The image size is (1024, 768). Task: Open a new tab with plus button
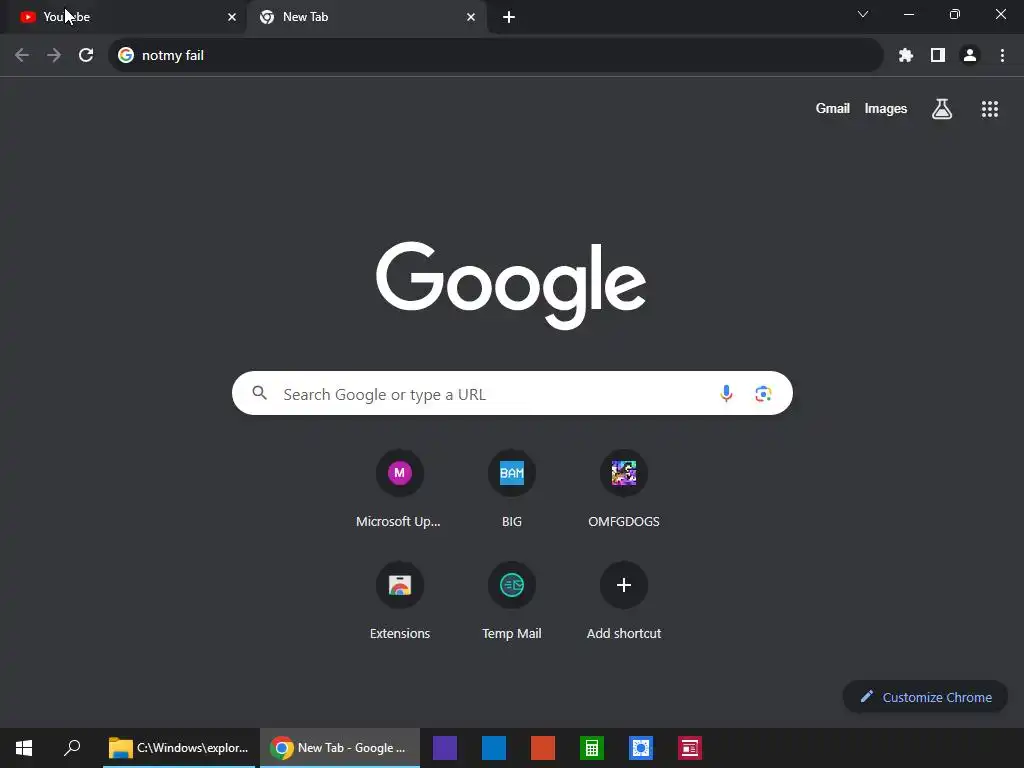point(509,17)
